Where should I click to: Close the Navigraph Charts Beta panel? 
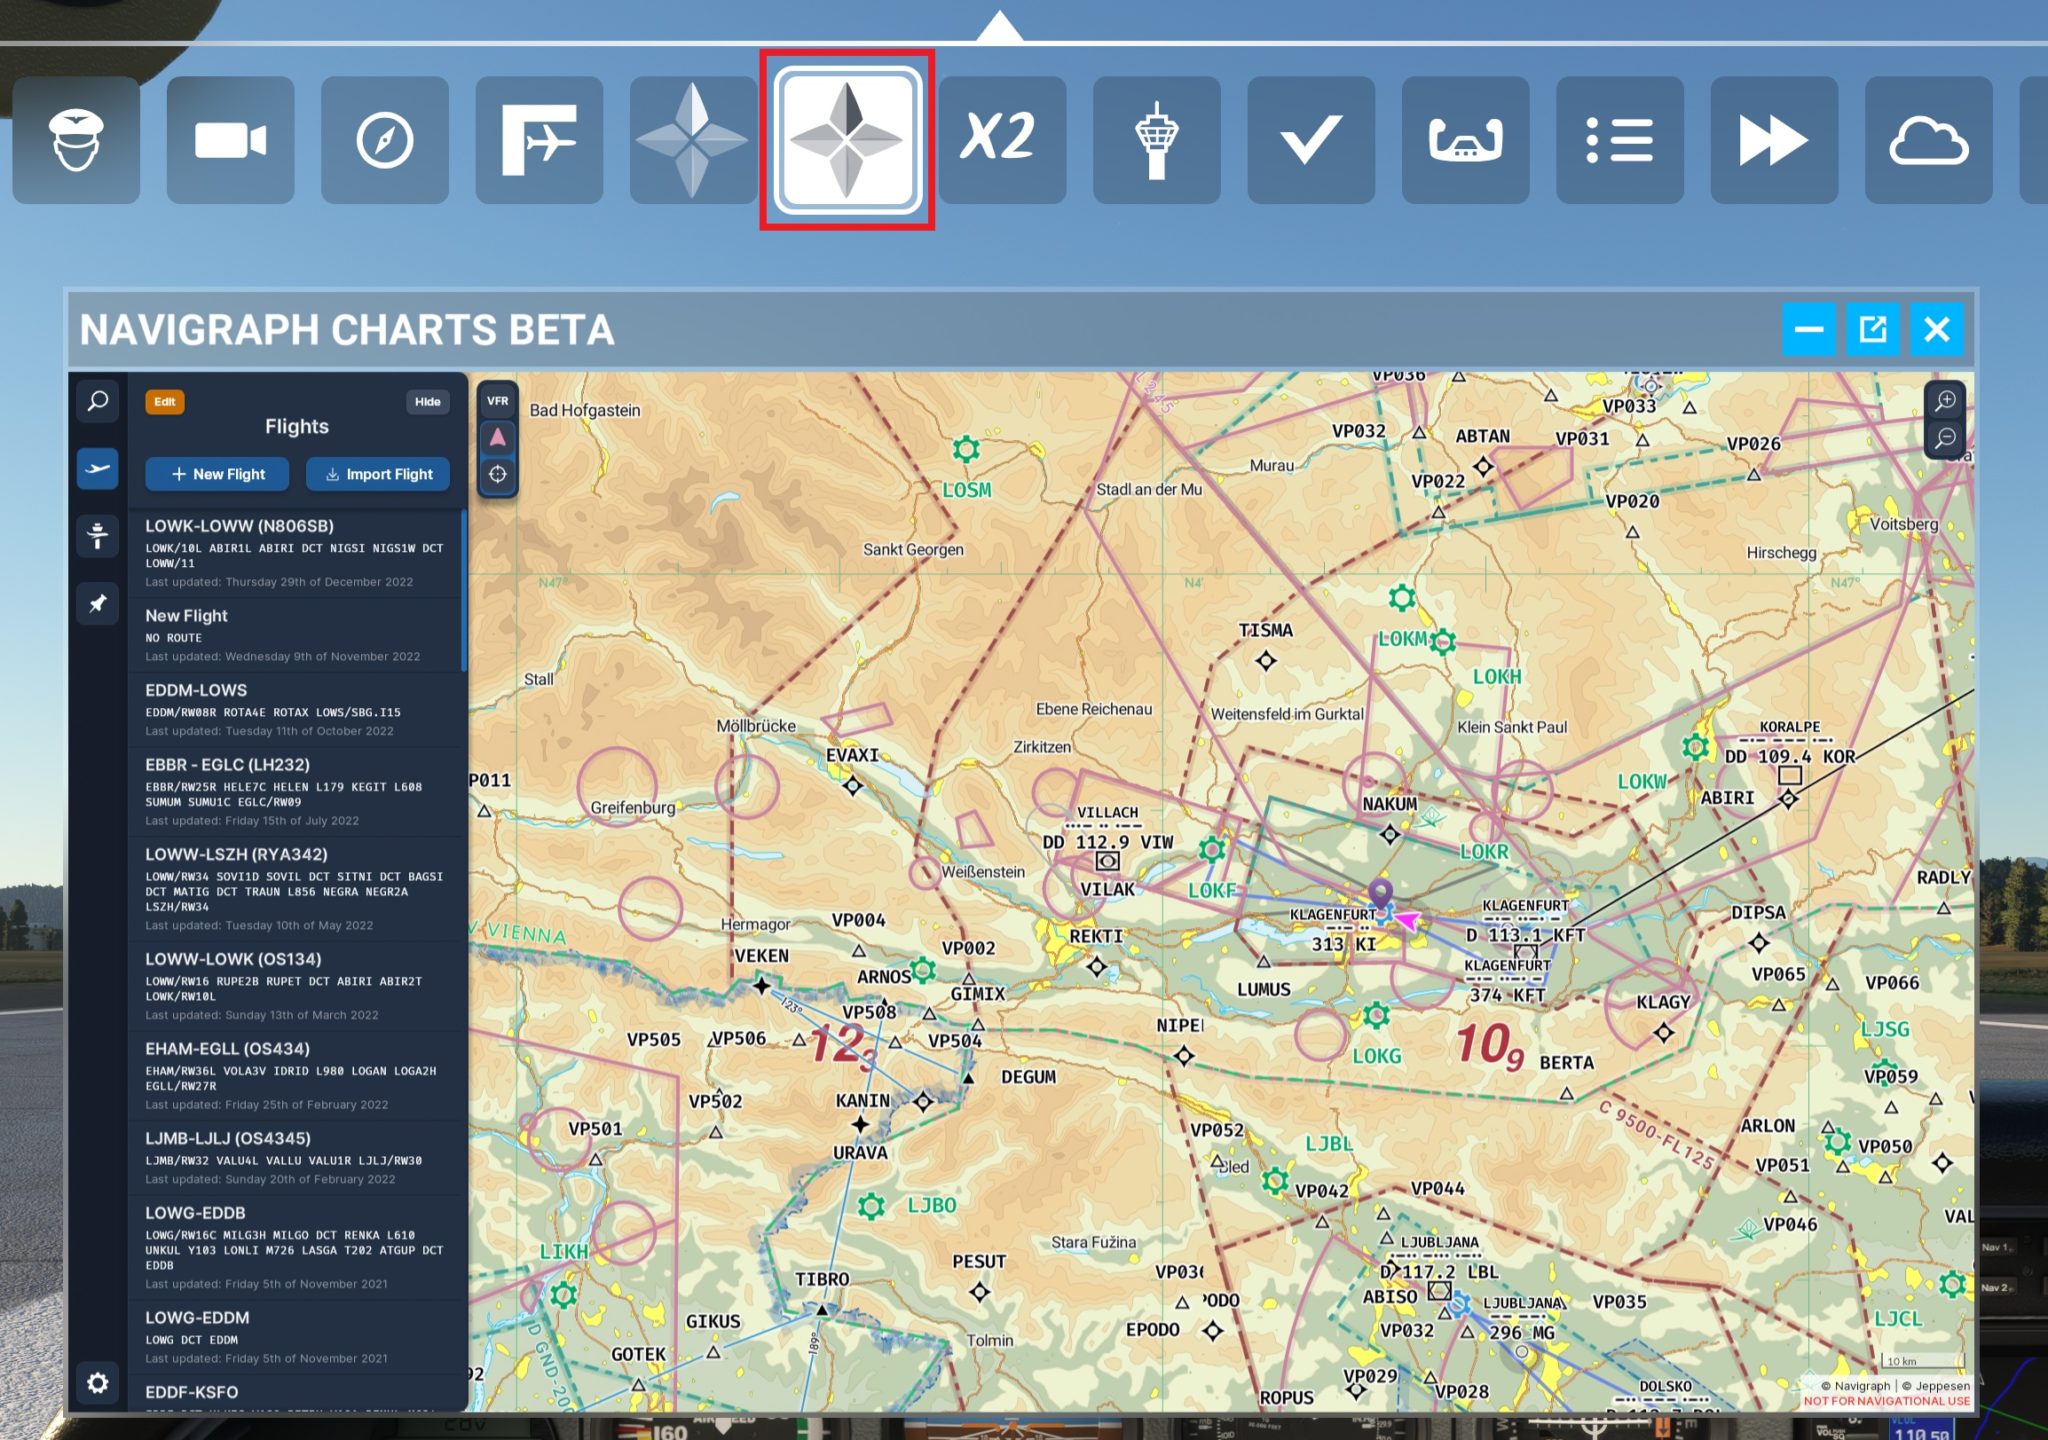[x=1937, y=329]
